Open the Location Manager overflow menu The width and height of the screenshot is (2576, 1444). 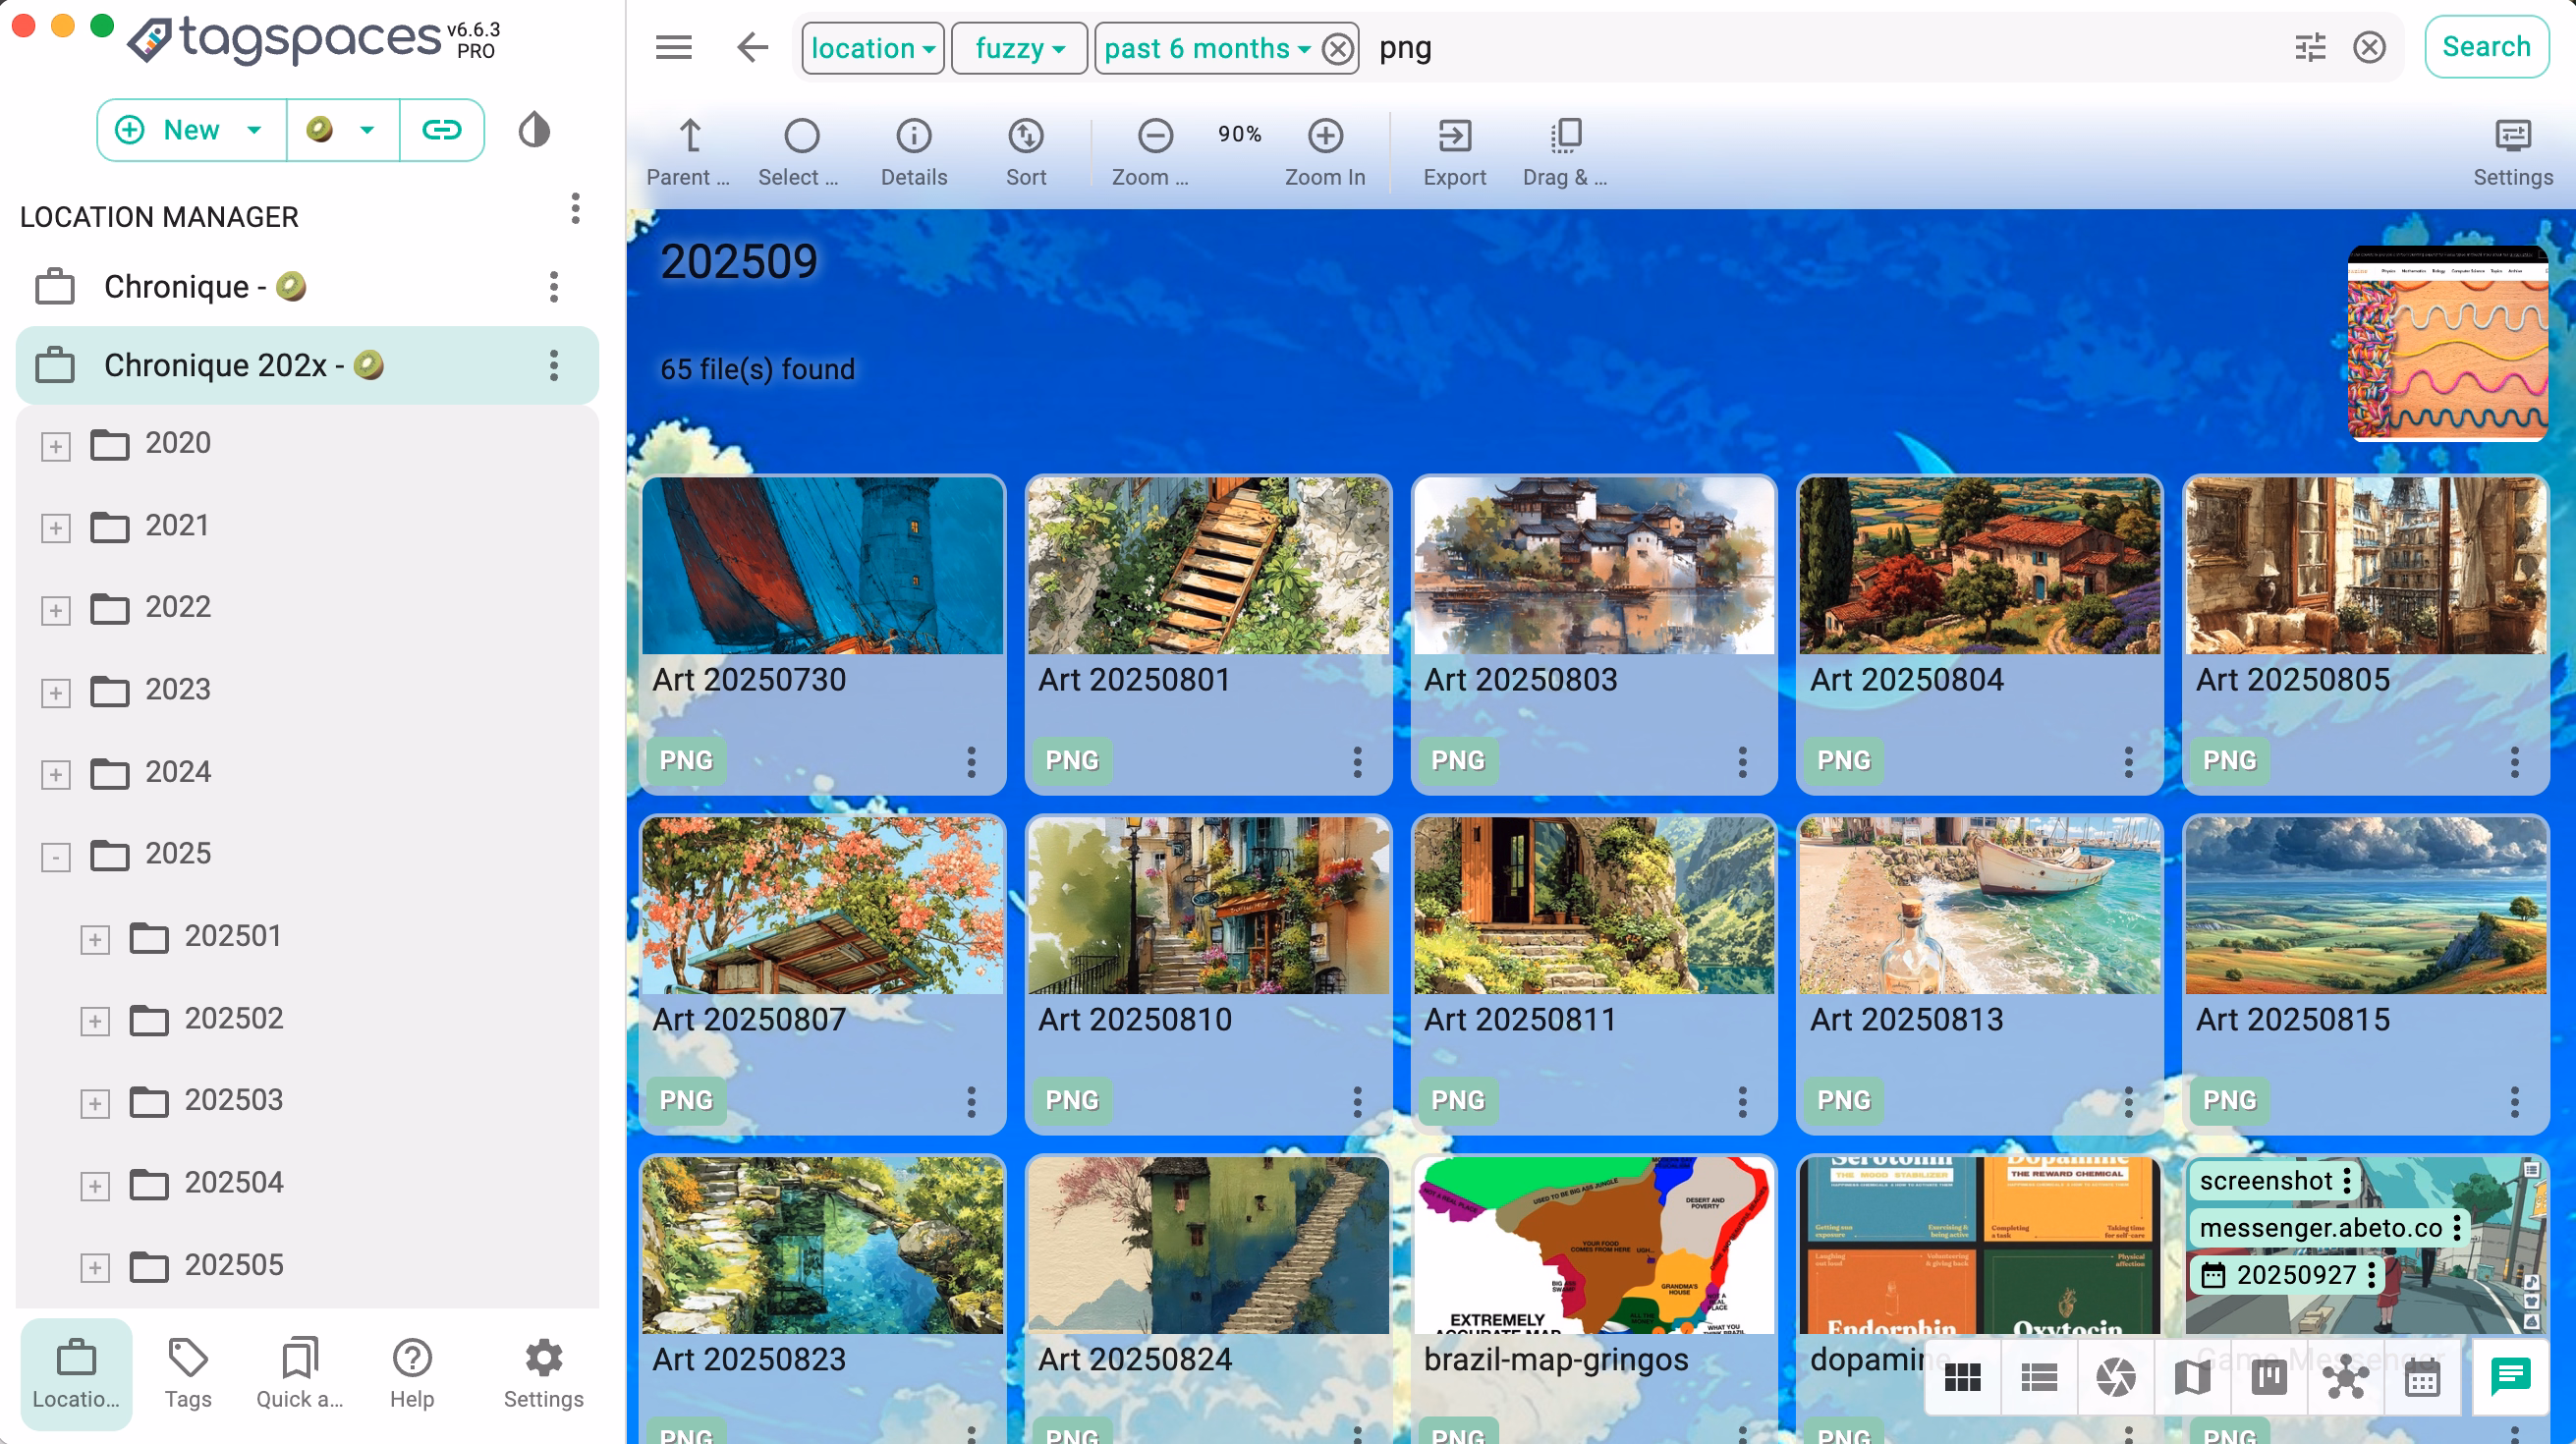tap(575, 210)
